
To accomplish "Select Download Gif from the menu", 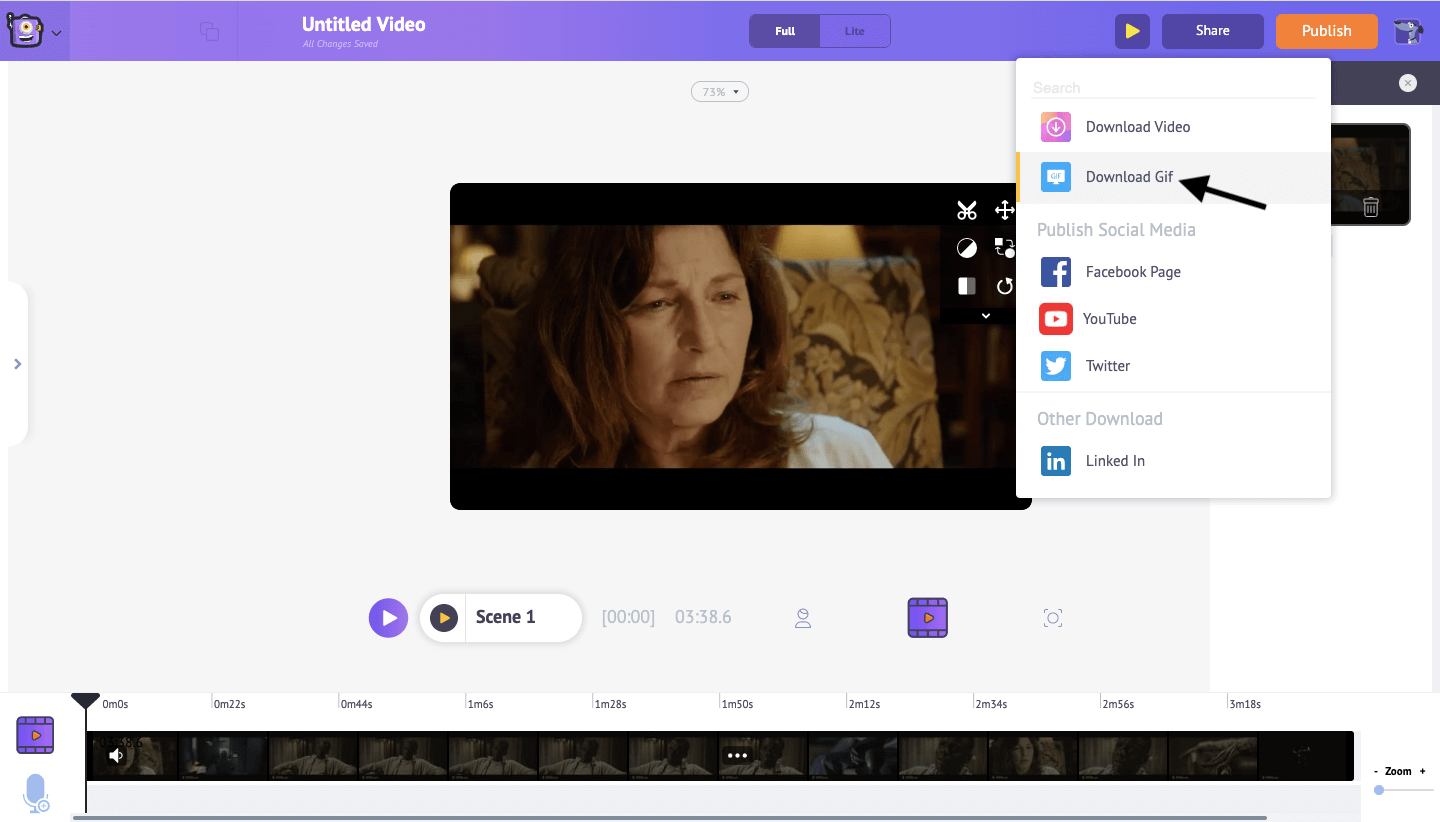I will click(1129, 177).
